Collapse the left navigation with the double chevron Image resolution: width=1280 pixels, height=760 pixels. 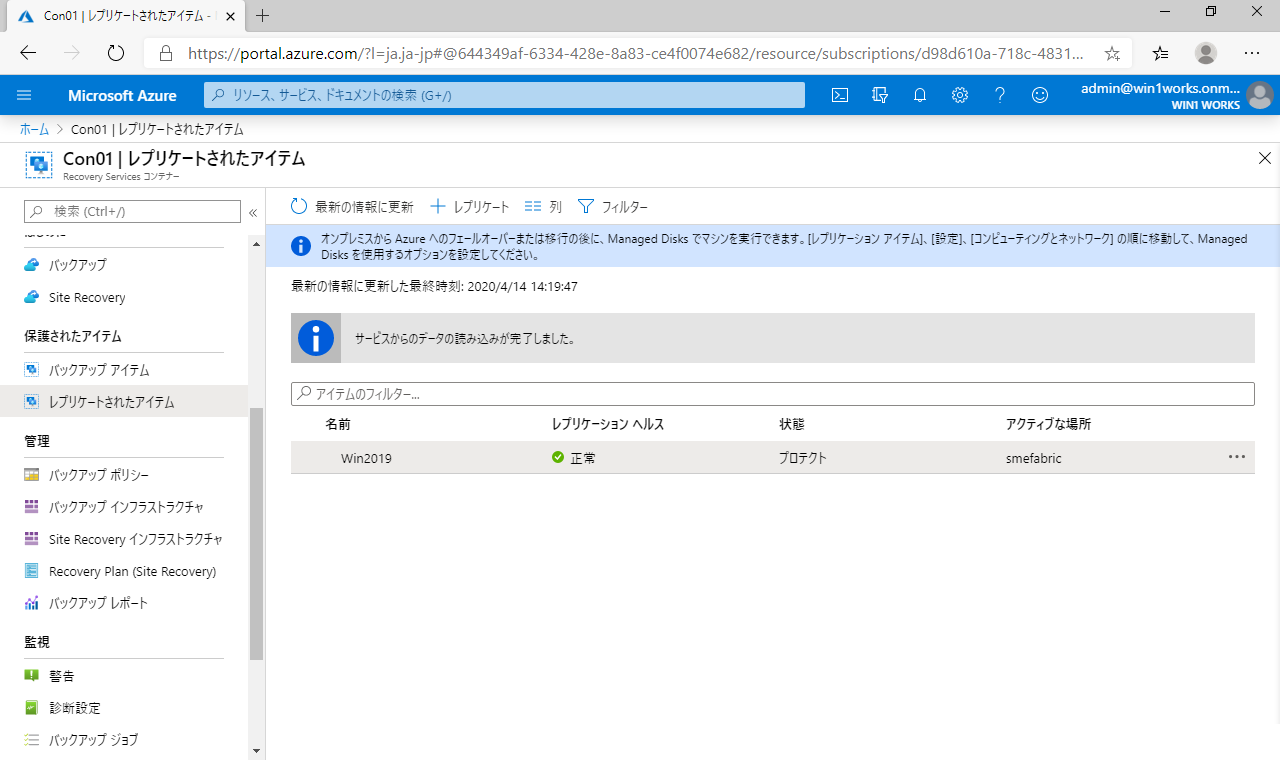click(x=253, y=212)
